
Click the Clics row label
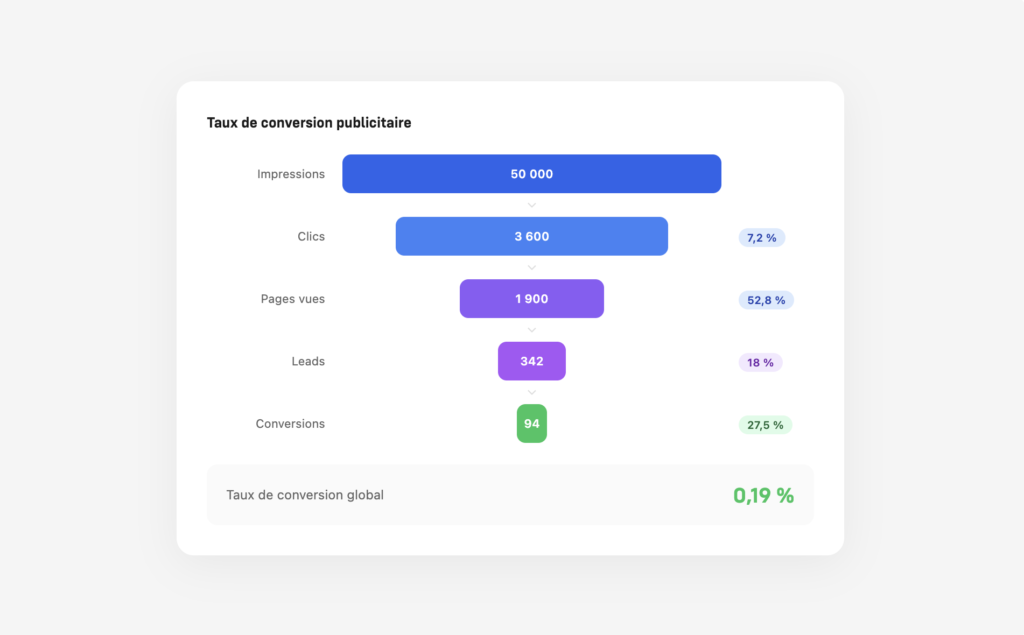[x=311, y=237]
